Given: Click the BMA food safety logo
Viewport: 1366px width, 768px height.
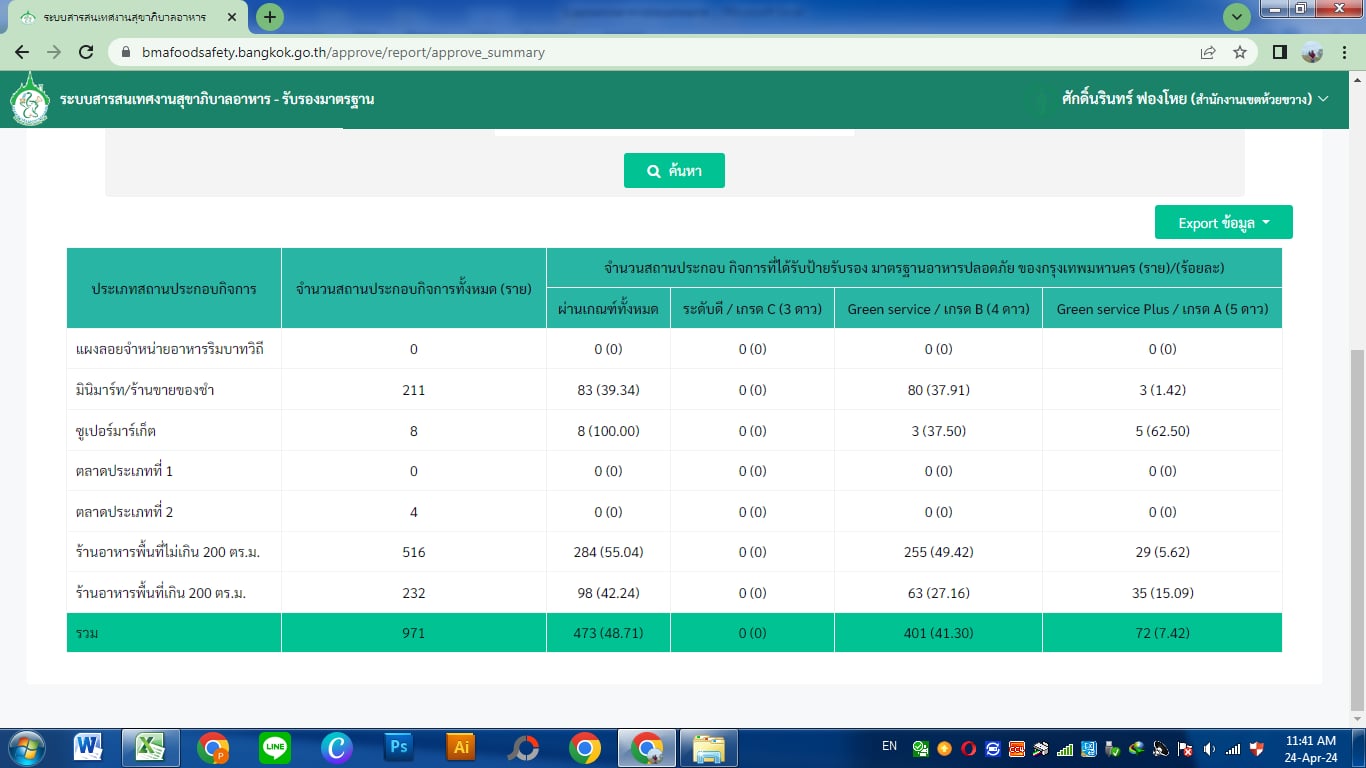Looking at the screenshot, I should pos(30,99).
